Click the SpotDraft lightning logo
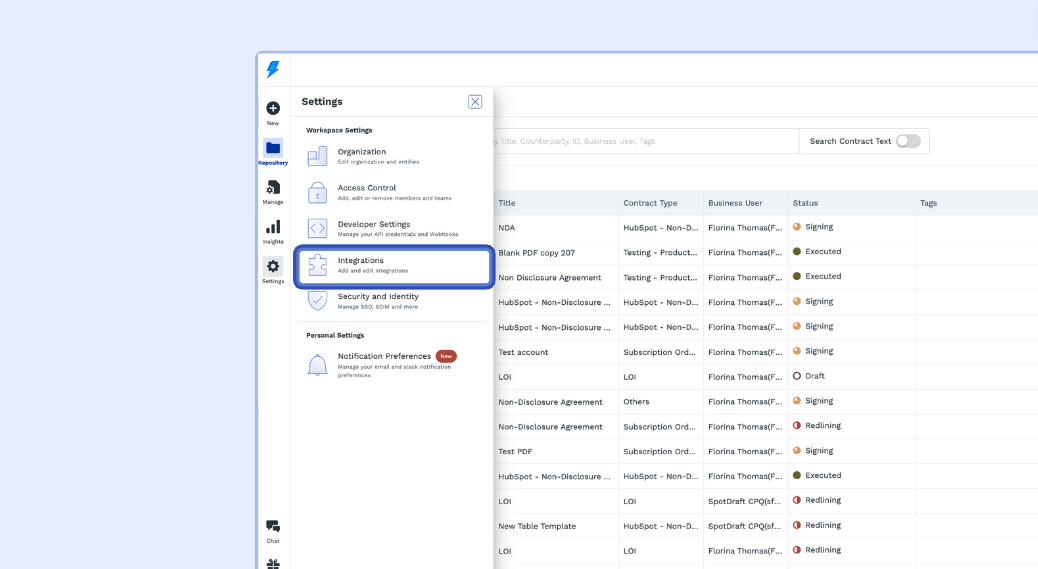Viewport: 1038px width, 569px height. pyautogui.click(x=273, y=69)
